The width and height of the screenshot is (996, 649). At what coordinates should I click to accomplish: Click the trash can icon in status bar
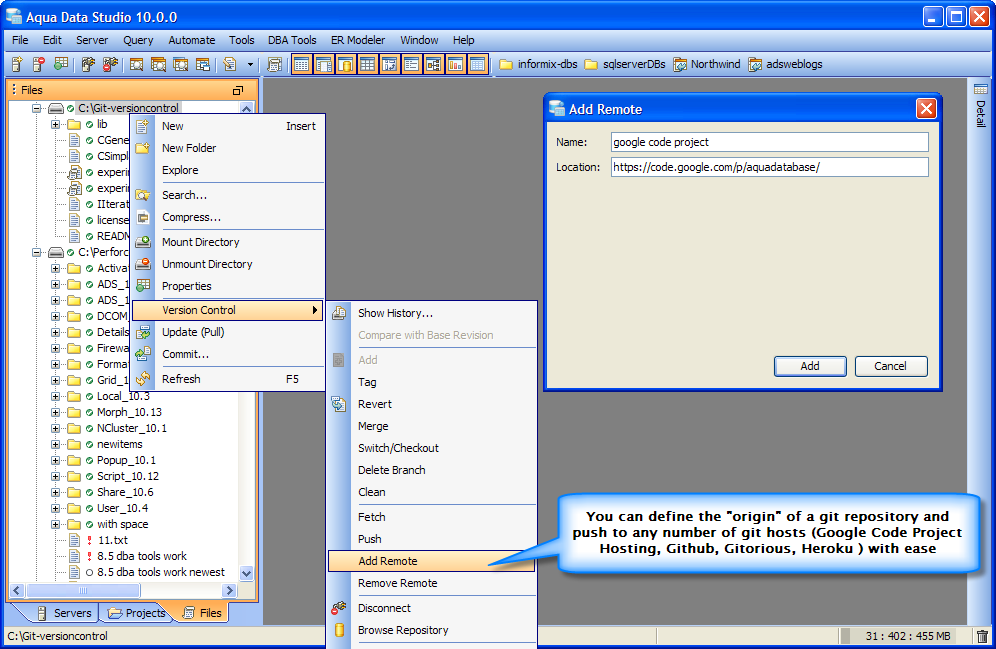pos(982,636)
